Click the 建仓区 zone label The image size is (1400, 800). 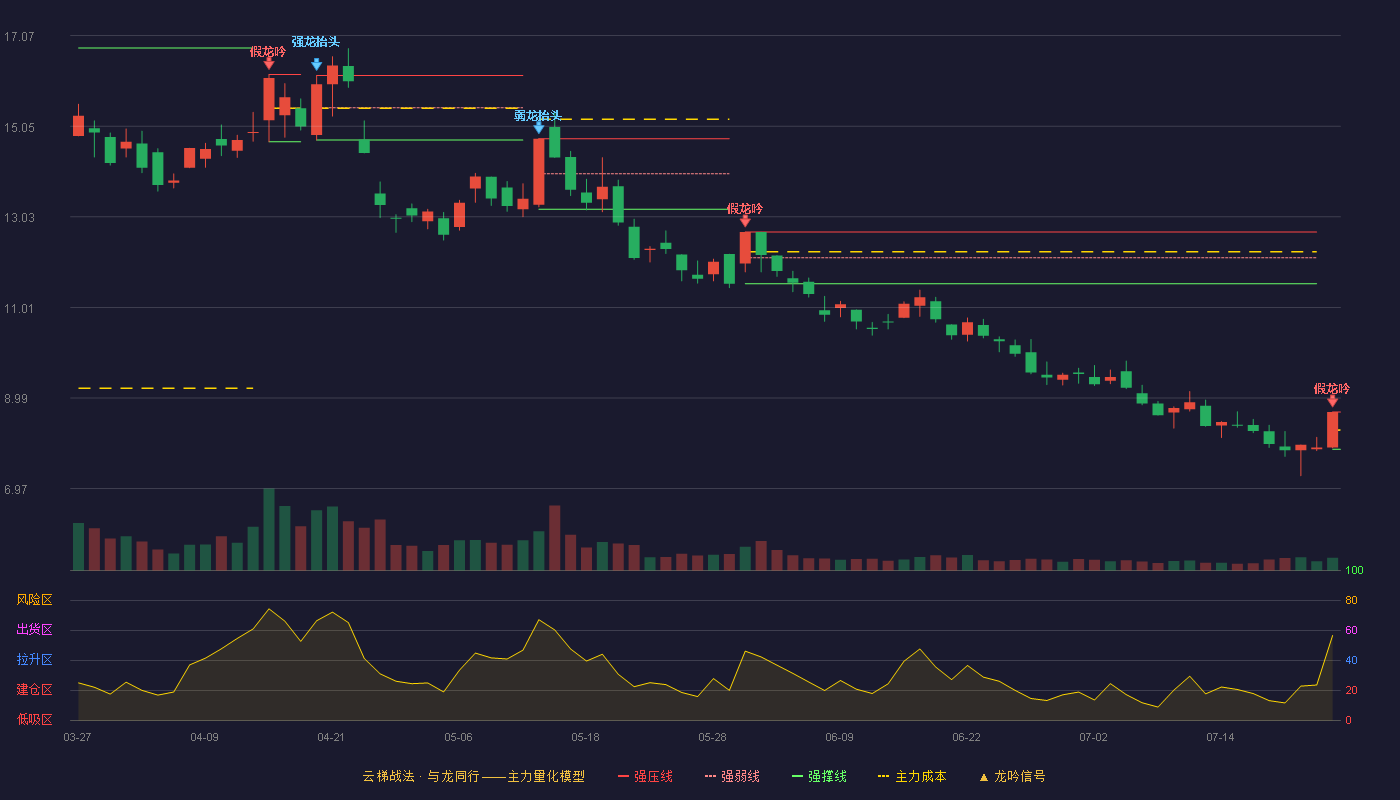coord(34,690)
